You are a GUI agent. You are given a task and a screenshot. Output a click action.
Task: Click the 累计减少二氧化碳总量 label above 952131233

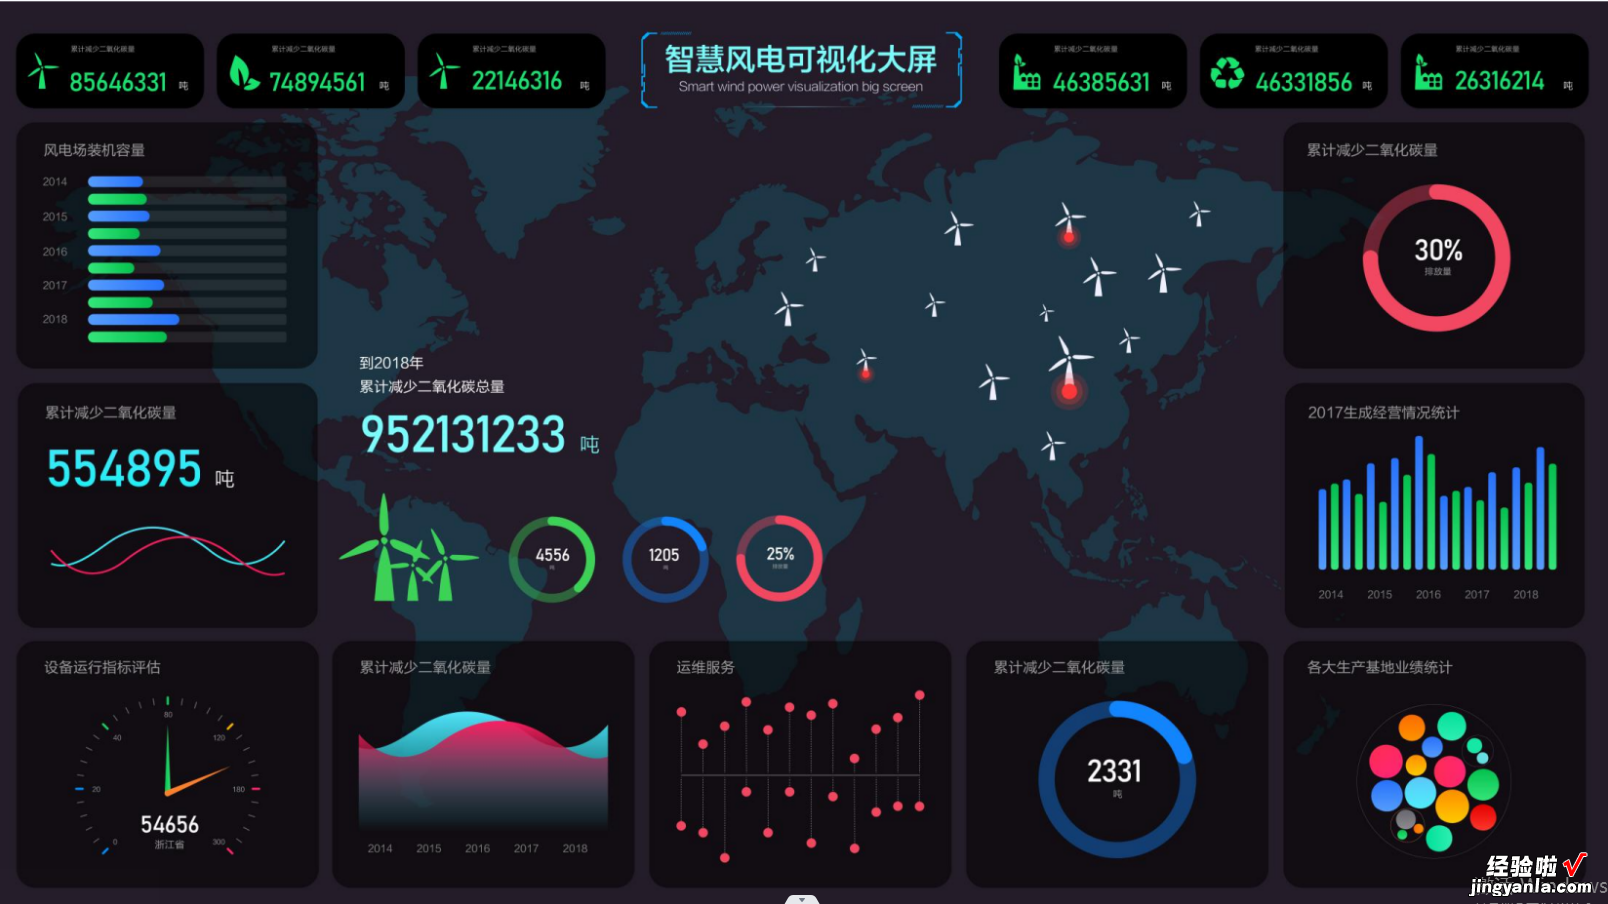pos(432,387)
